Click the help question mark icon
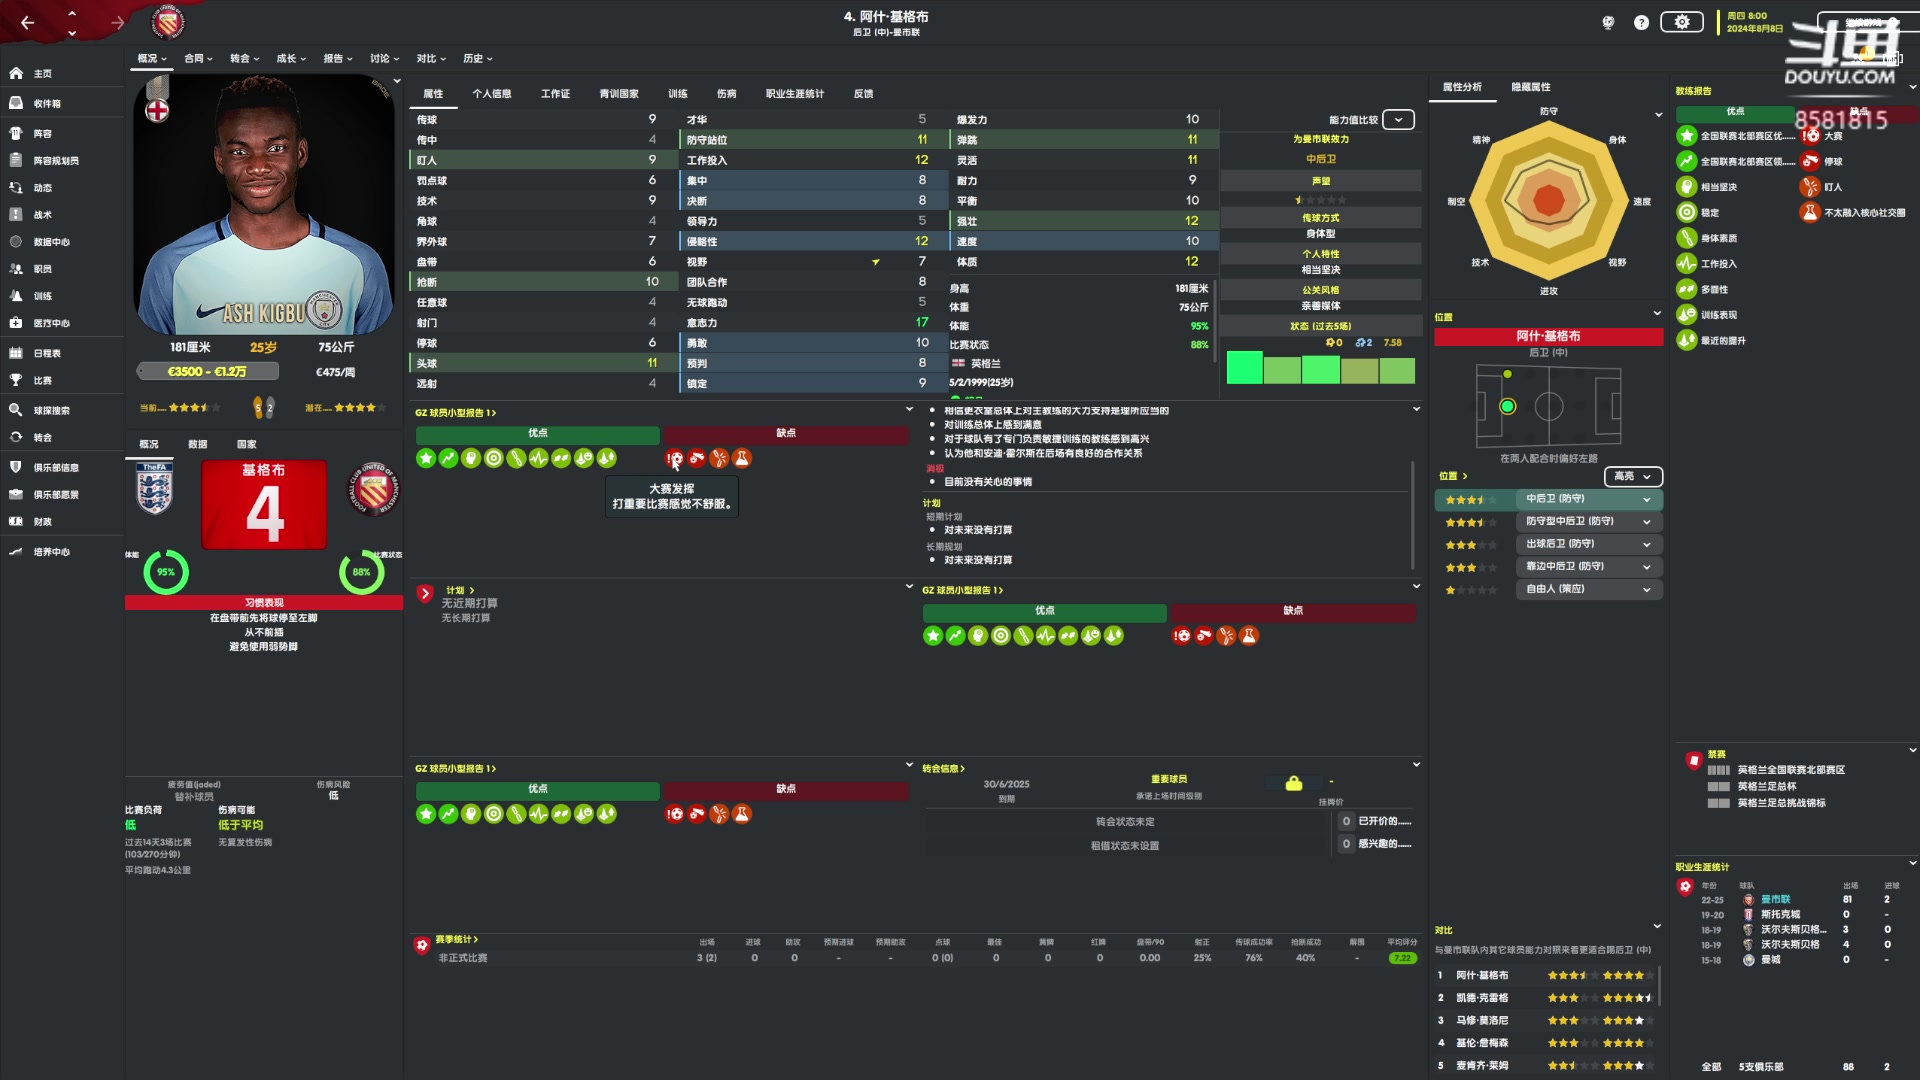Image resolution: width=1920 pixels, height=1080 pixels. pyautogui.click(x=1641, y=22)
